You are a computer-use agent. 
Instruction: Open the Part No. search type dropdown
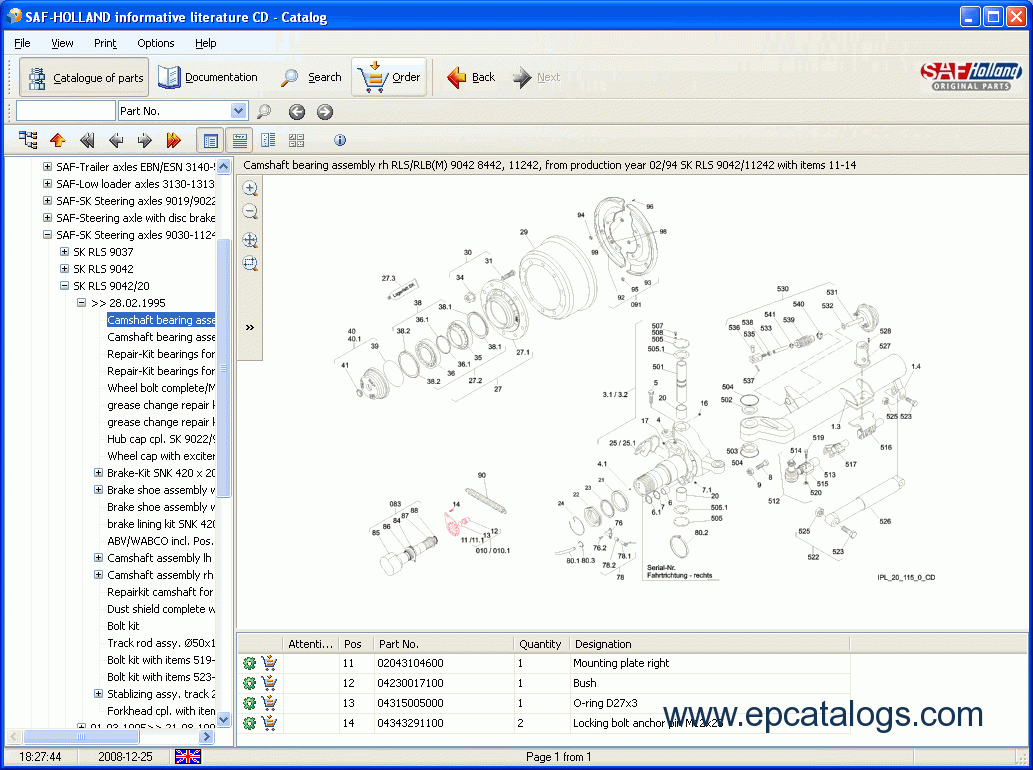pyautogui.click(x=238, y=111)
